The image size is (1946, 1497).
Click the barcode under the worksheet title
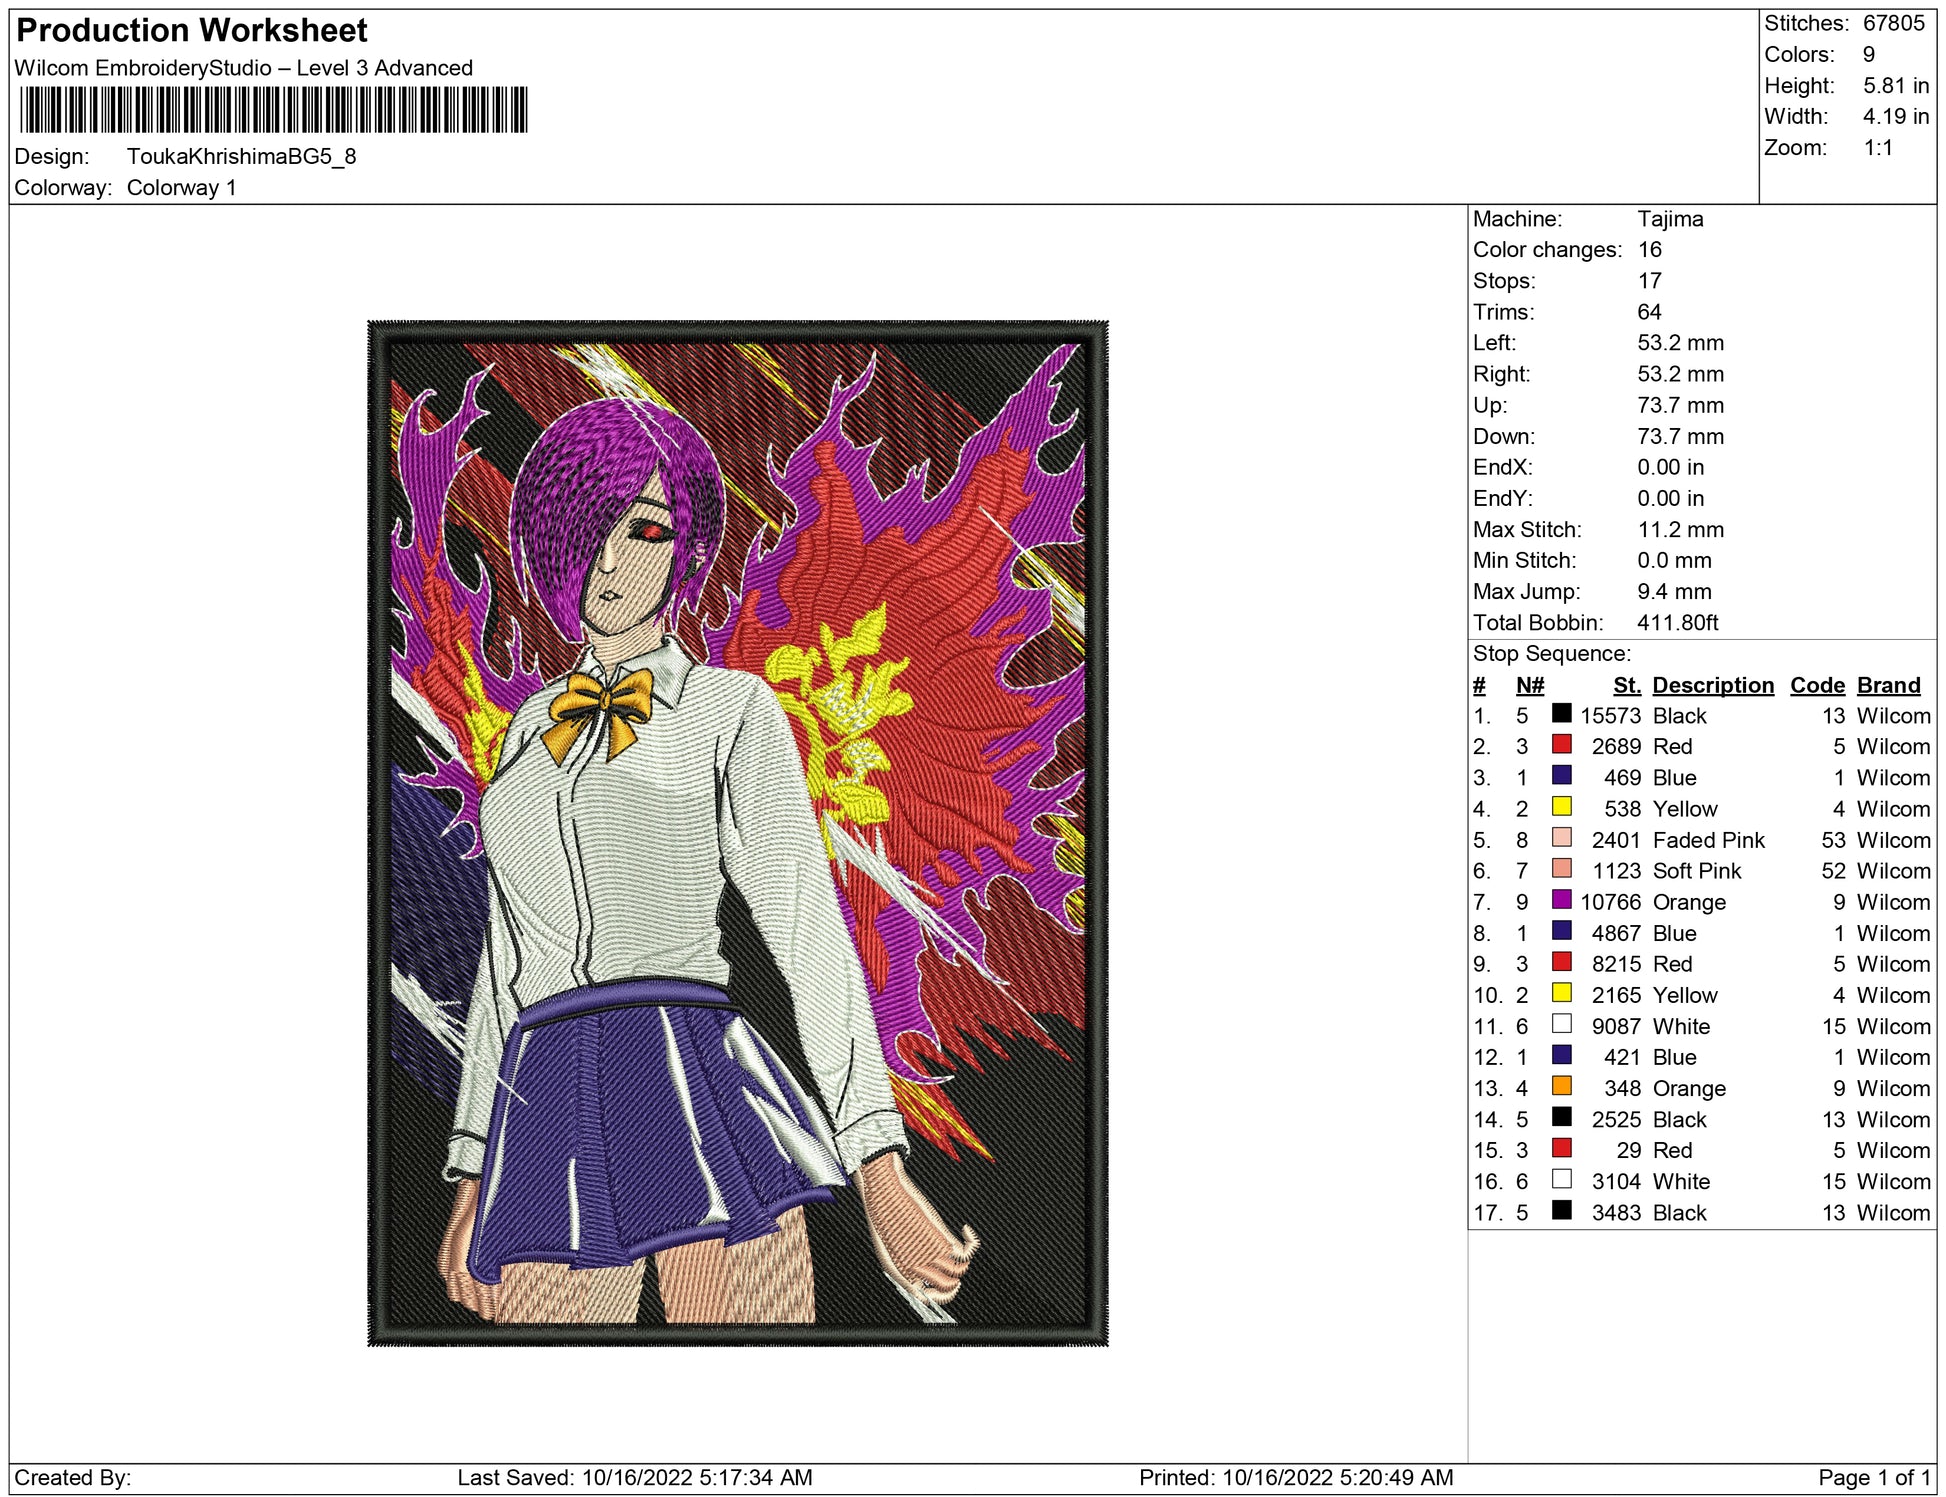tap(273, 110)
